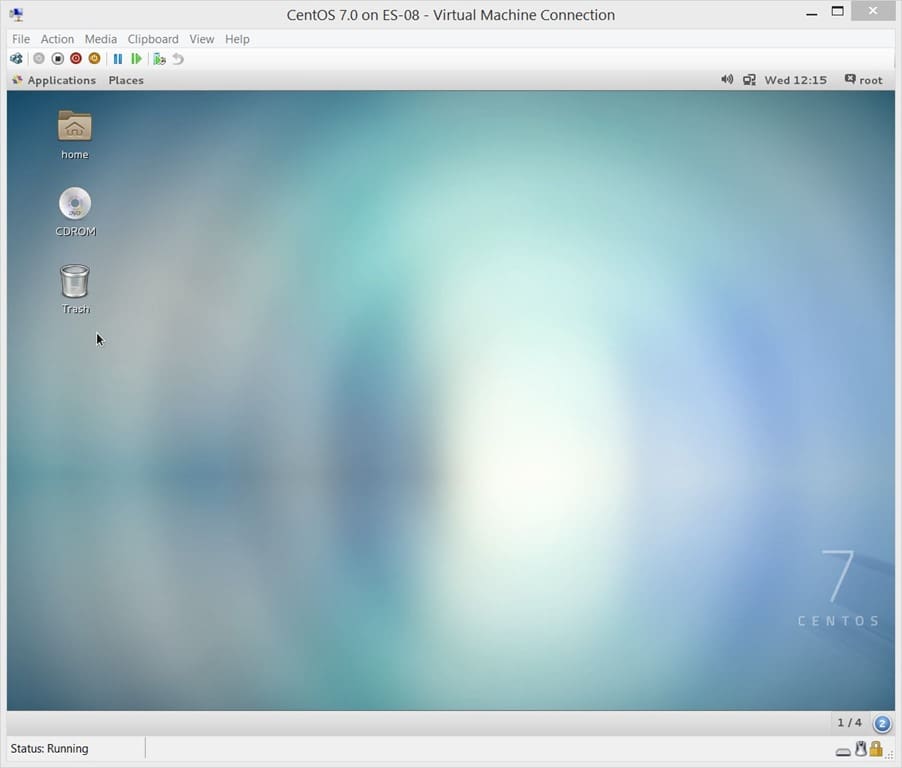Select the home folder desktop icon
Image resolution: width=902 pixels, height=768 pixels.
(75, 135)
